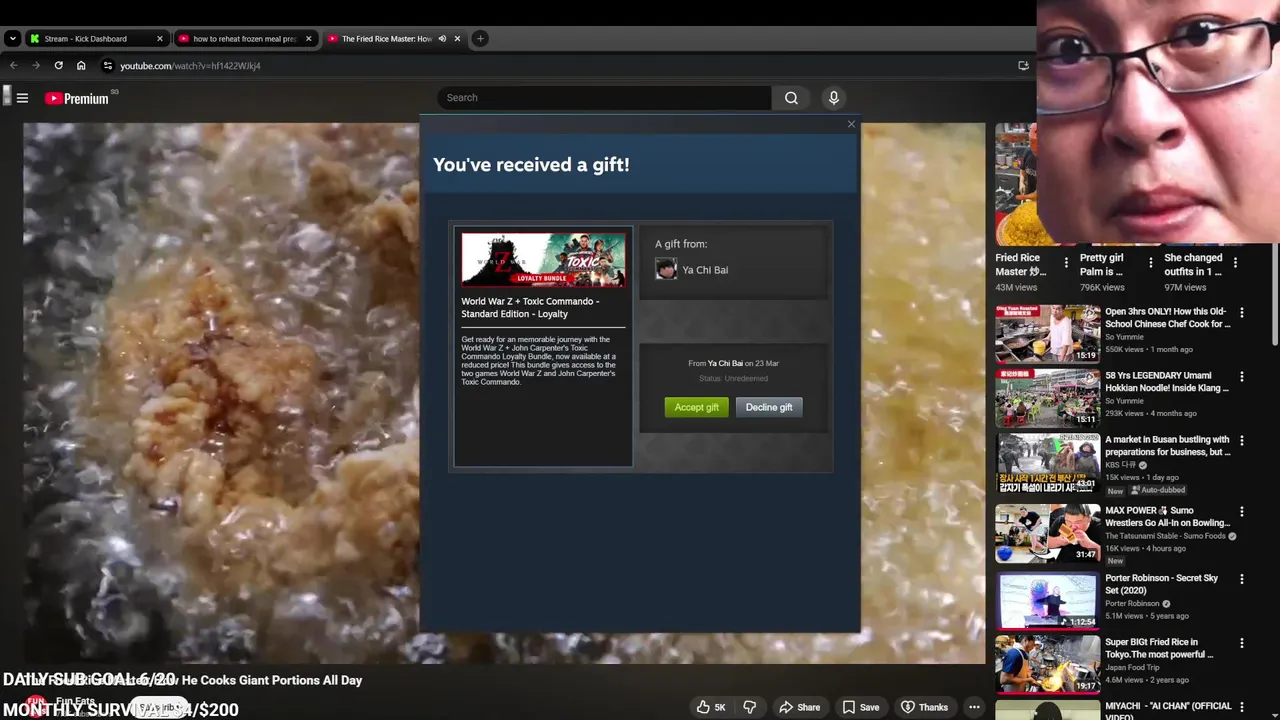Image resolution: width=1280 pixels, height=720 pixels.
Task: Open the browser tab list dropdown arrow
Action: [x=12, y=39]
